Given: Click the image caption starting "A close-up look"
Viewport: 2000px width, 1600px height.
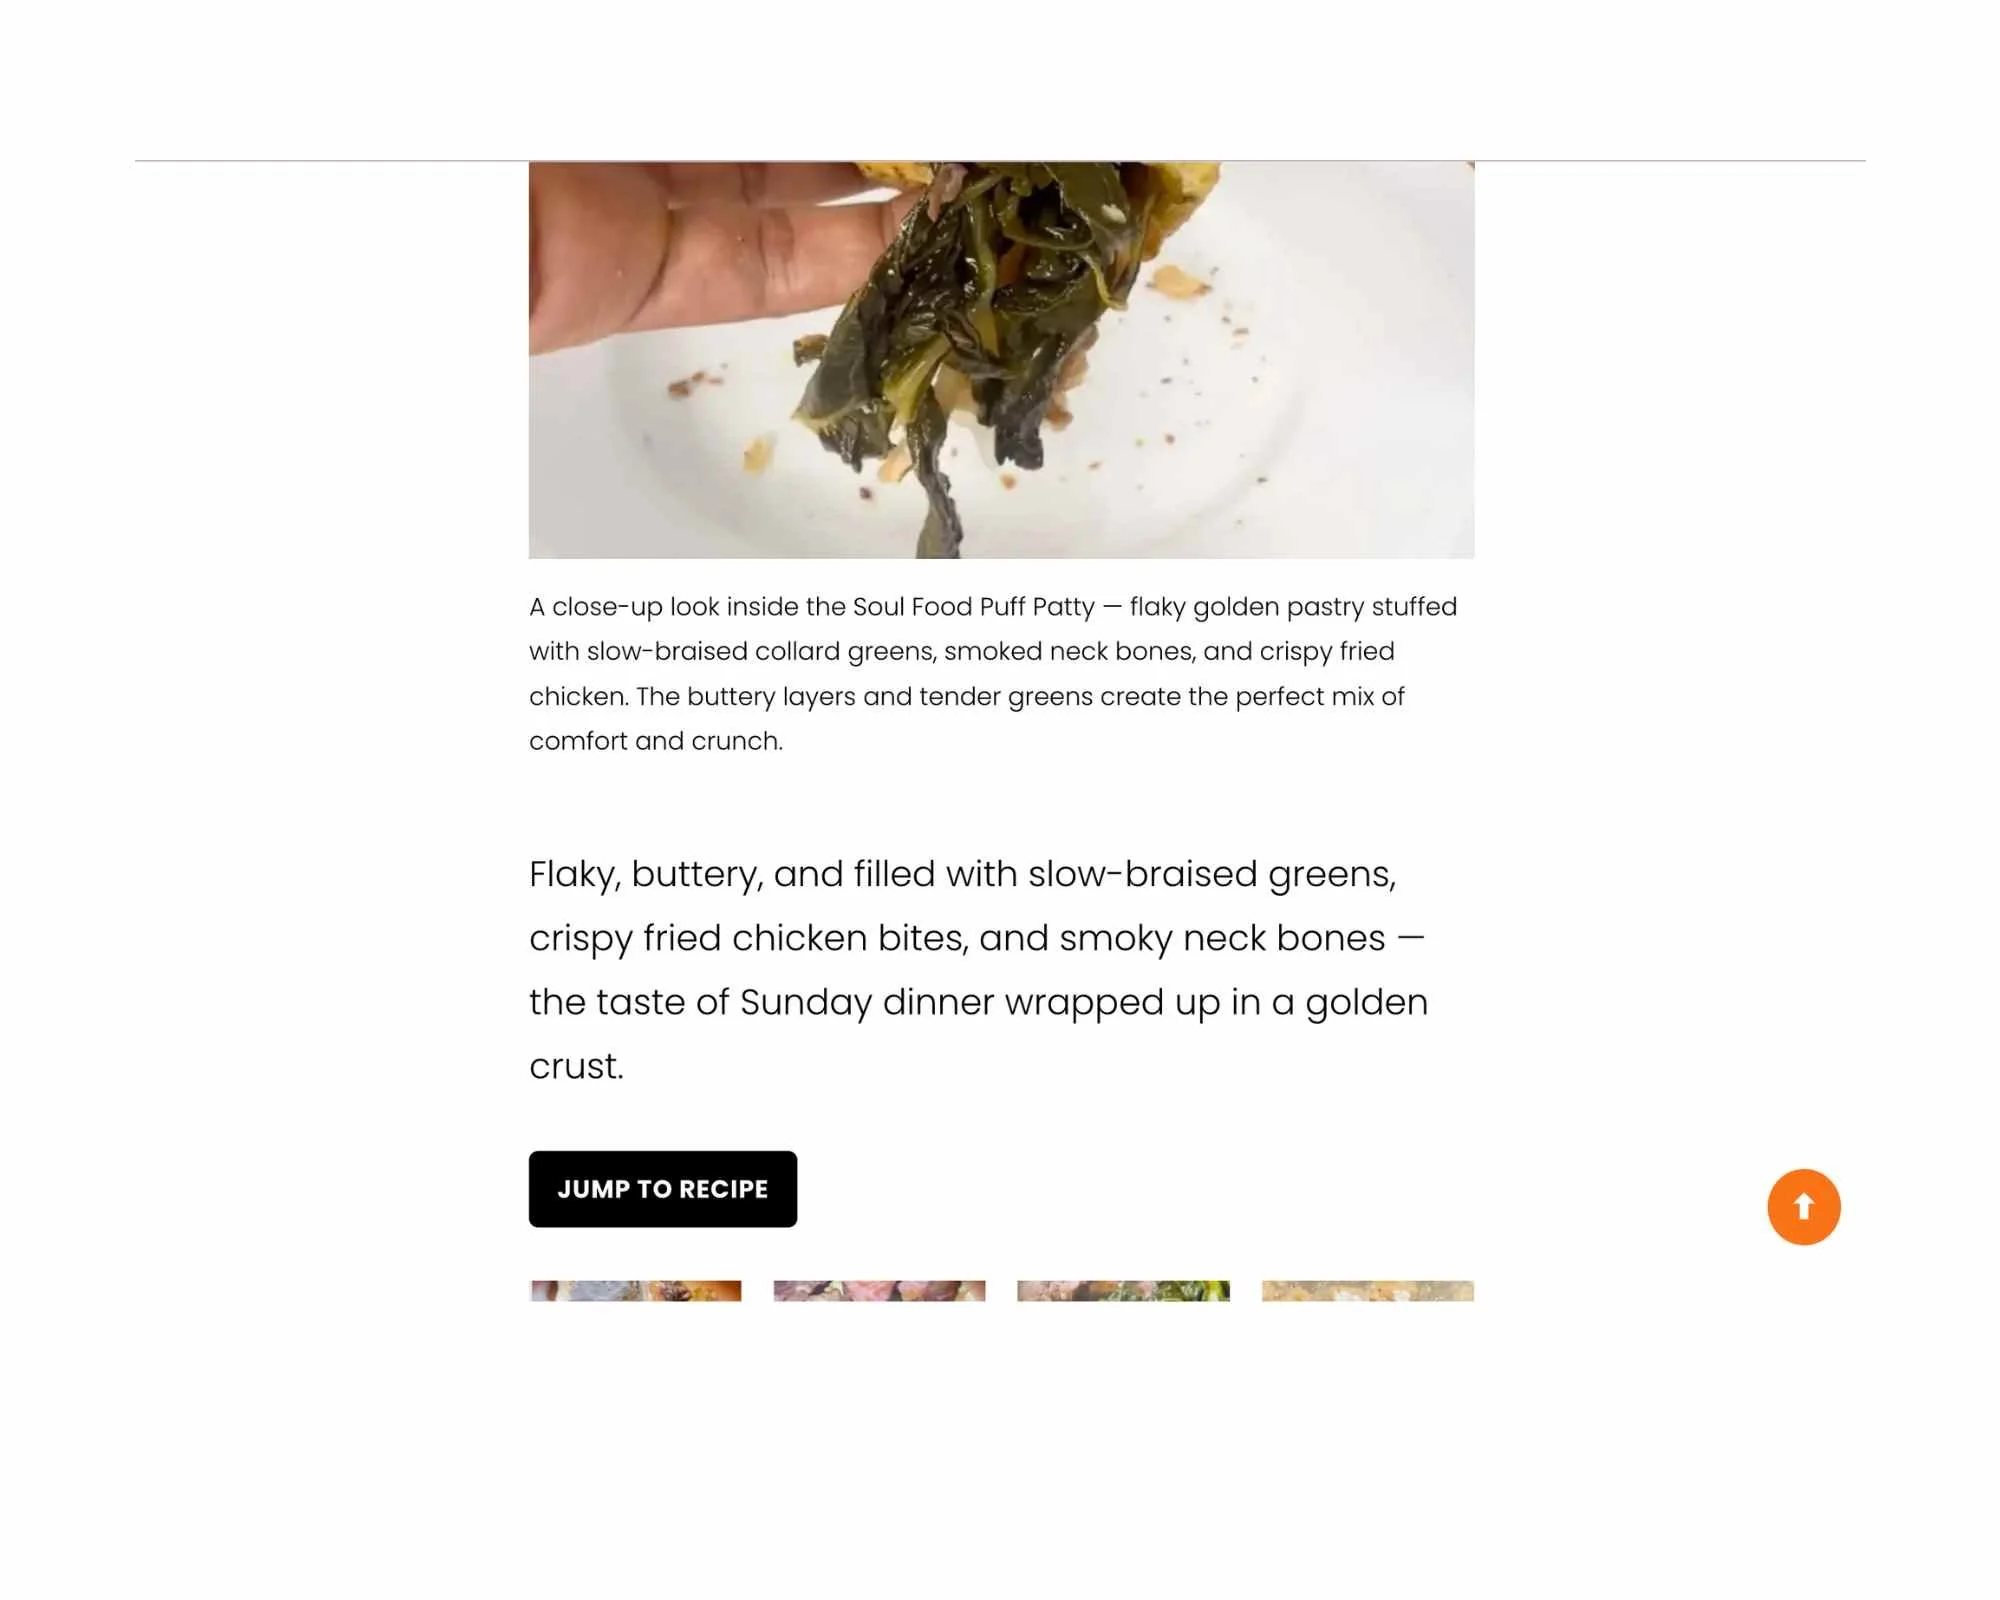Looking at the screenshot, I should pyautogui.click(x=993, y=674).
